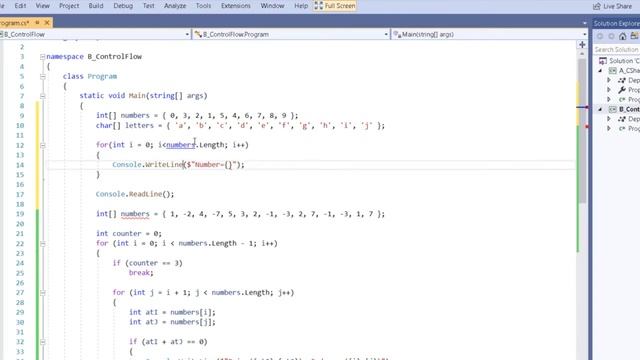Open the Debug menu
640x360 pixels.
point(123,6)
